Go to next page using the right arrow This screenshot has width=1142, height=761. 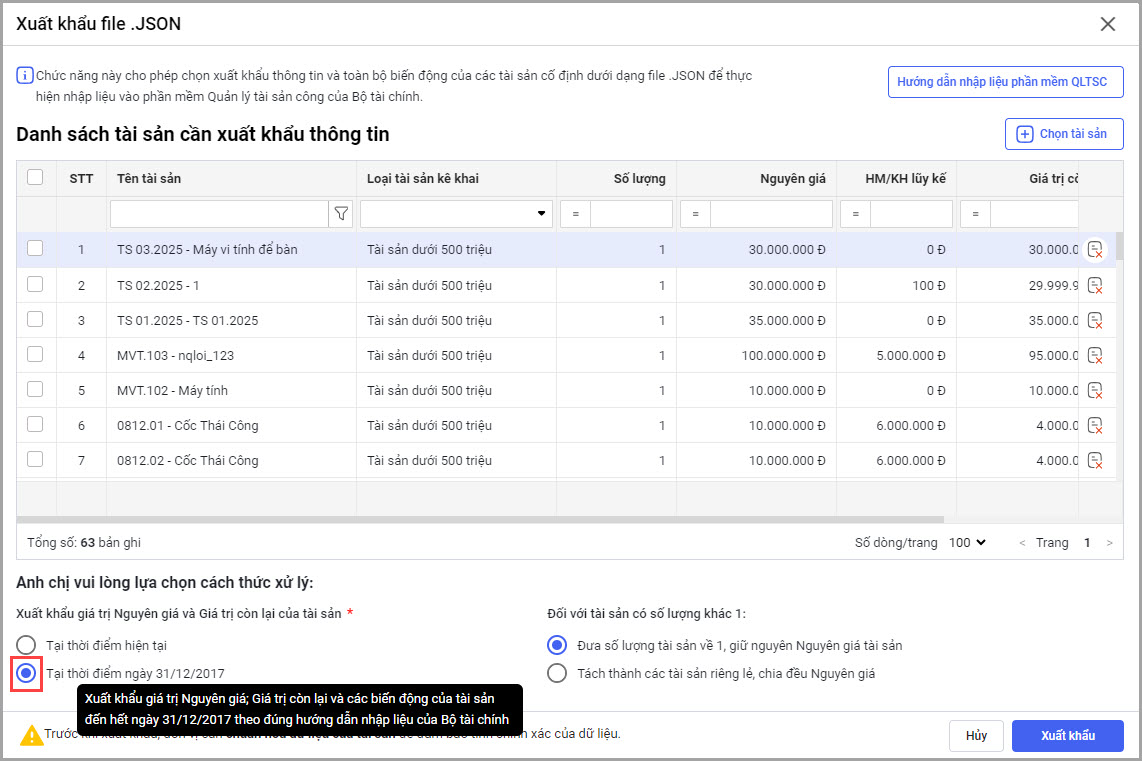tap(1109, 543)
